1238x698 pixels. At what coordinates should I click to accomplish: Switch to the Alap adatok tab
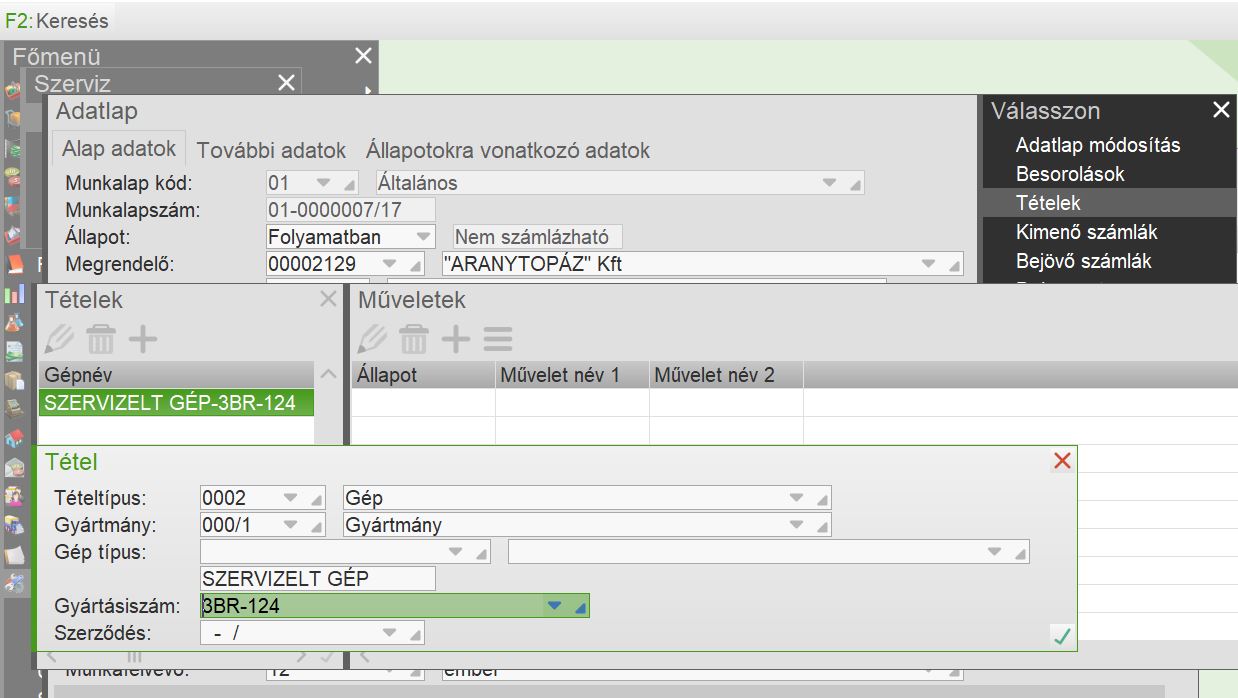click(119, 149)
